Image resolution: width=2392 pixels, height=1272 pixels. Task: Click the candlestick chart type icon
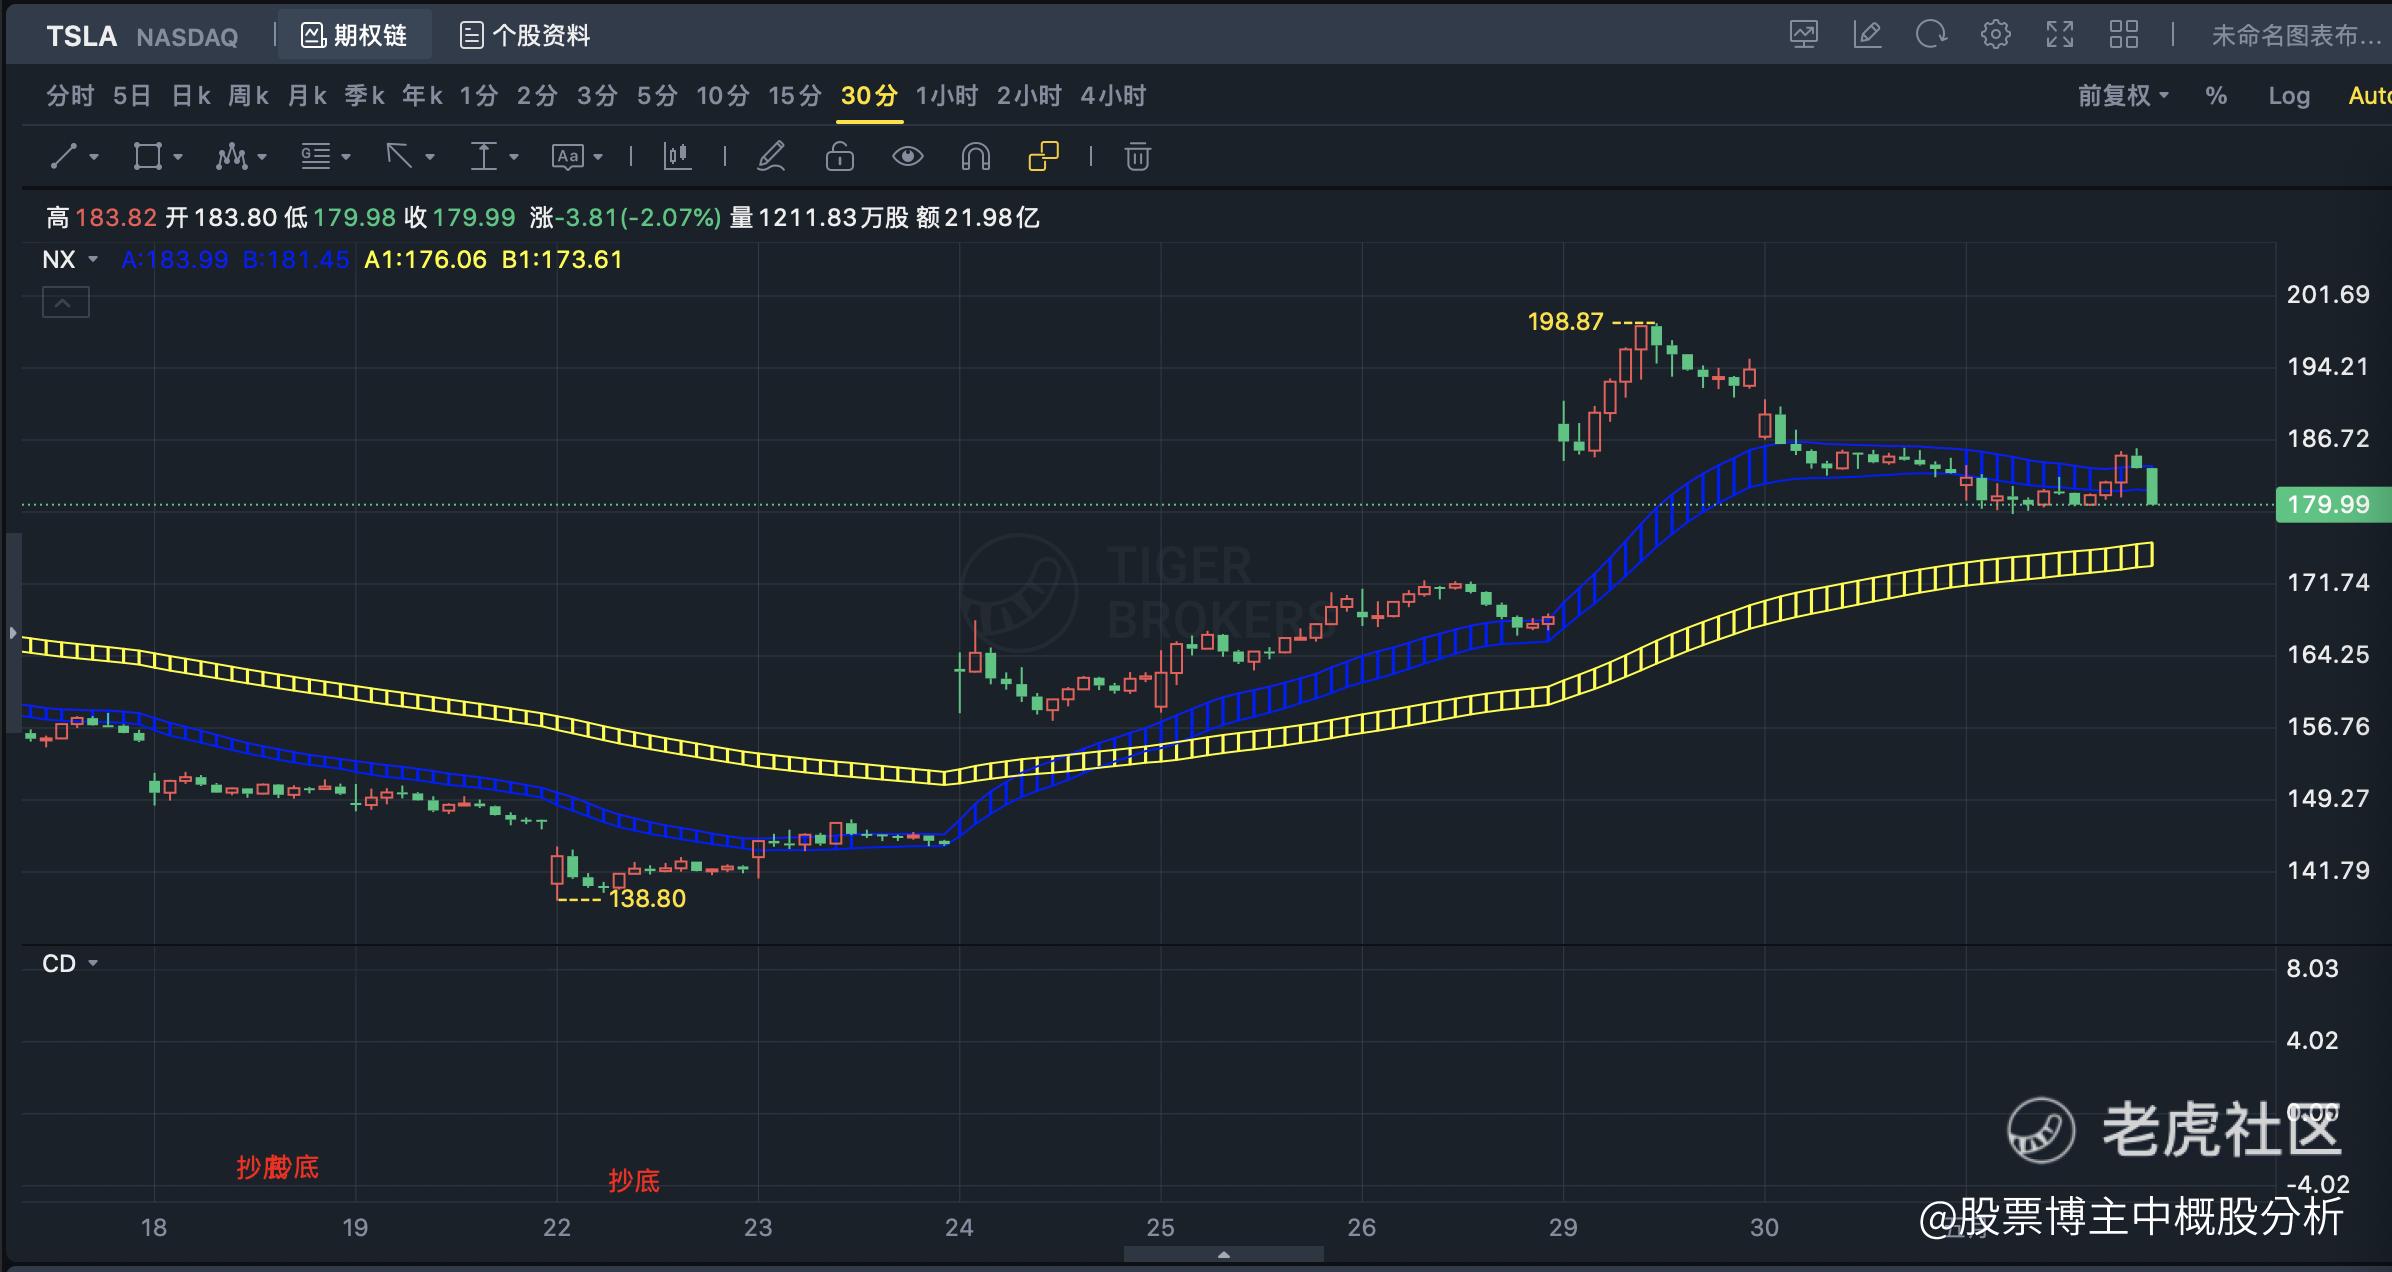[x=677, y=156]
